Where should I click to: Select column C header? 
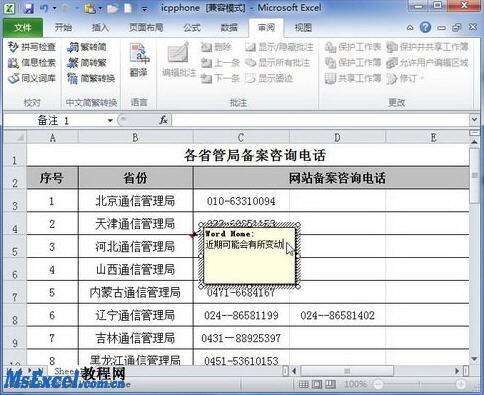241,137
